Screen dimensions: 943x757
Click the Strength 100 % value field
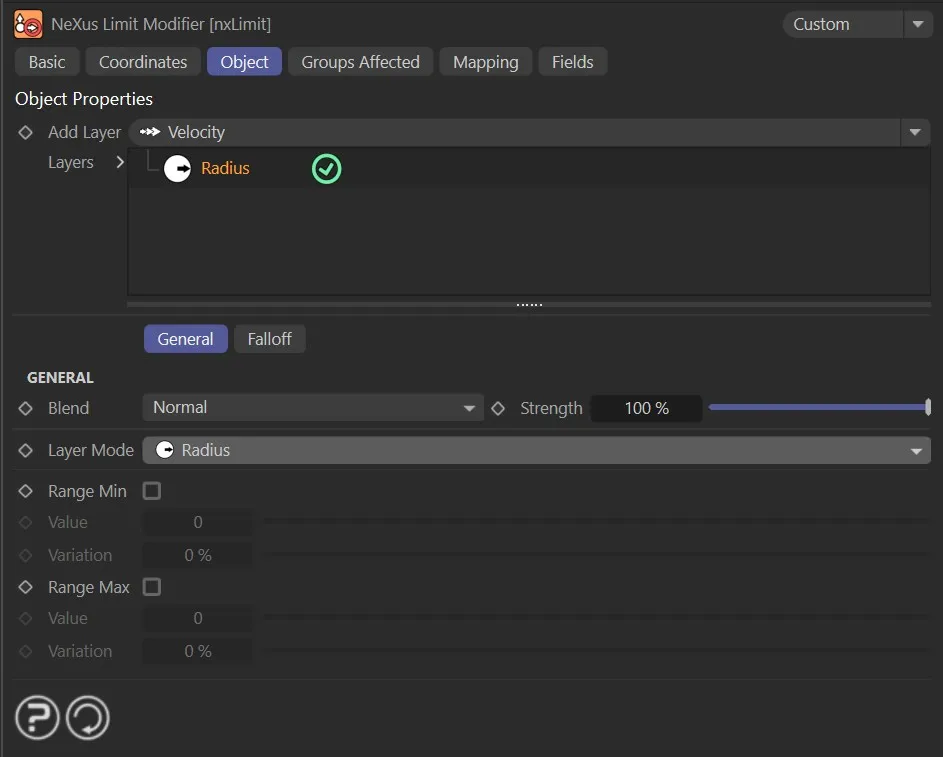[x=646, y=408]
